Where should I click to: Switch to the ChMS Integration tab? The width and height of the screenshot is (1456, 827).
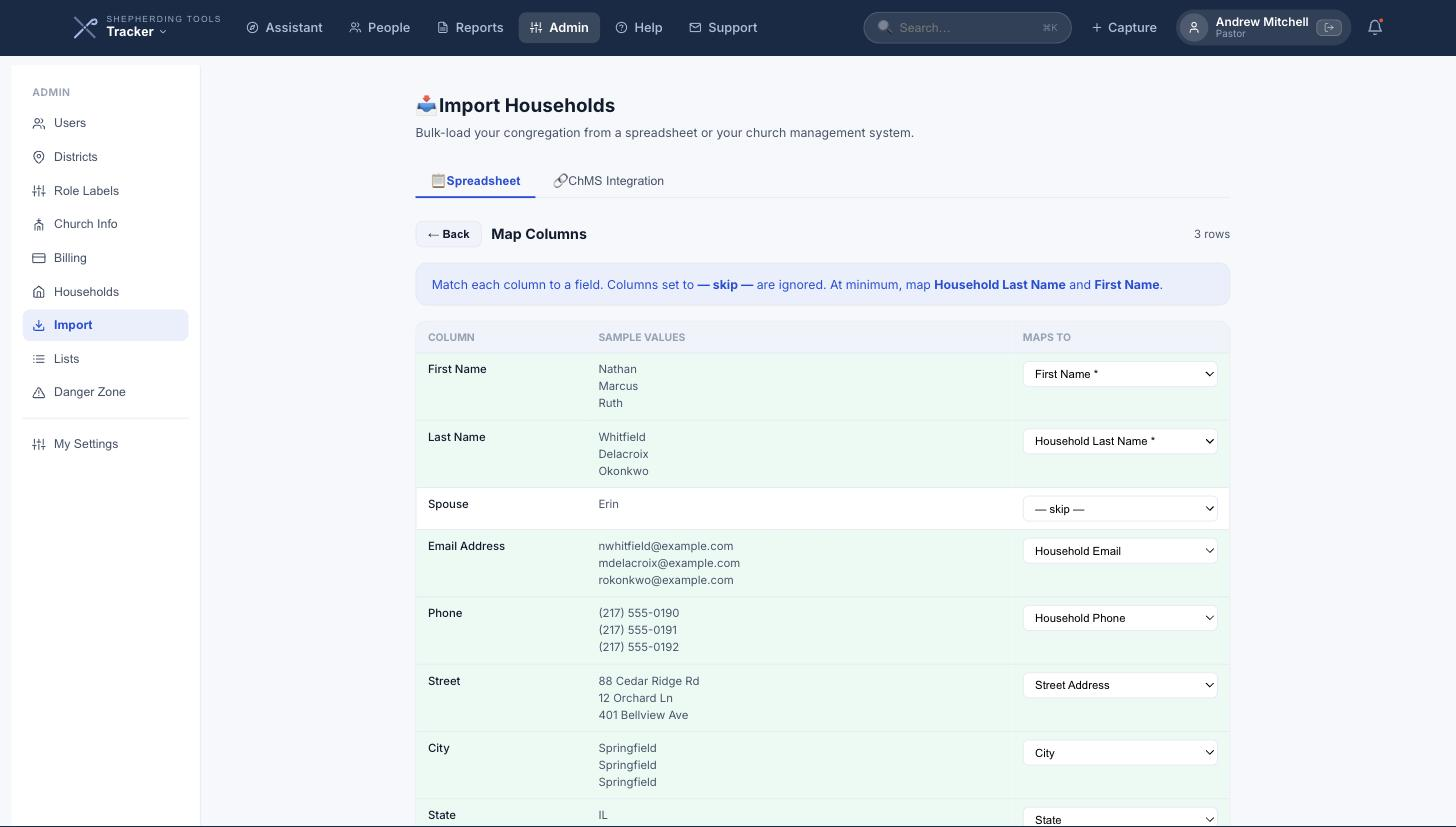[x=608, y=181]
